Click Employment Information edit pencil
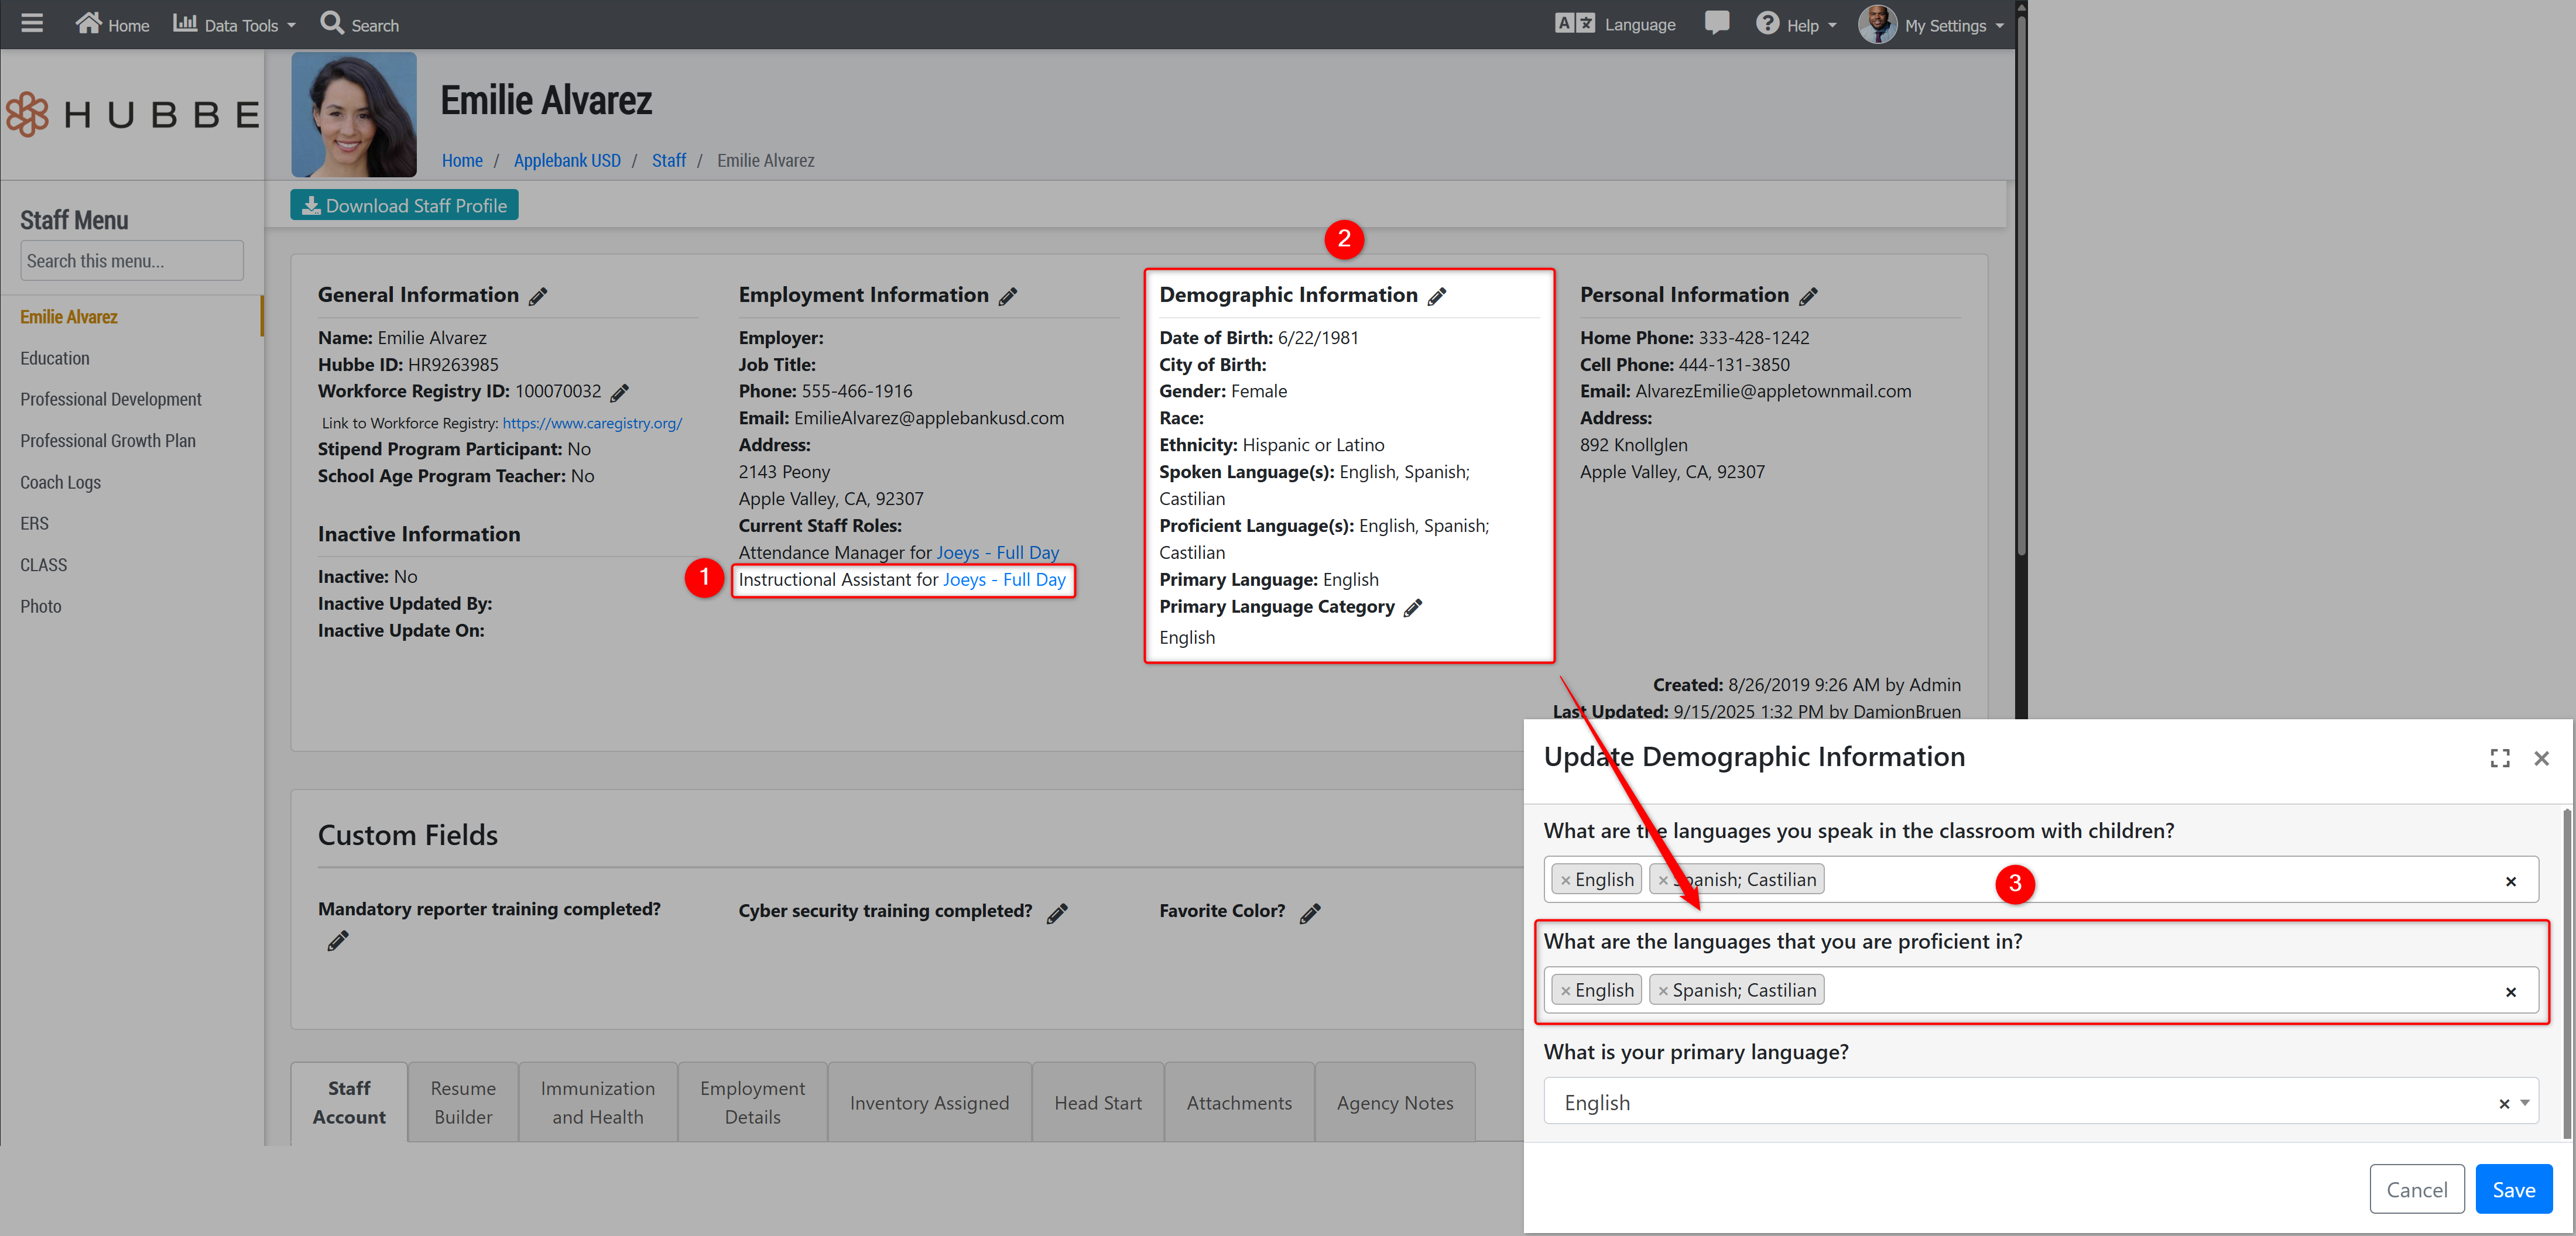 1008,296
